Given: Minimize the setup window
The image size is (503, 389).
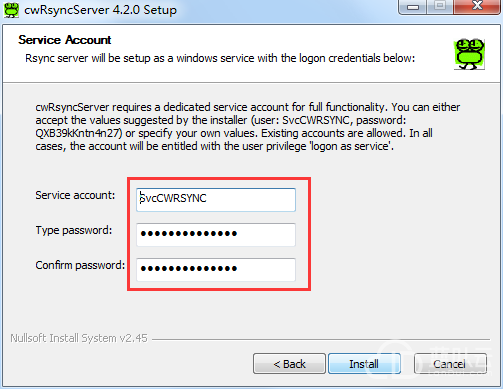Looking at the screenshot, I should tap(413, 7).
